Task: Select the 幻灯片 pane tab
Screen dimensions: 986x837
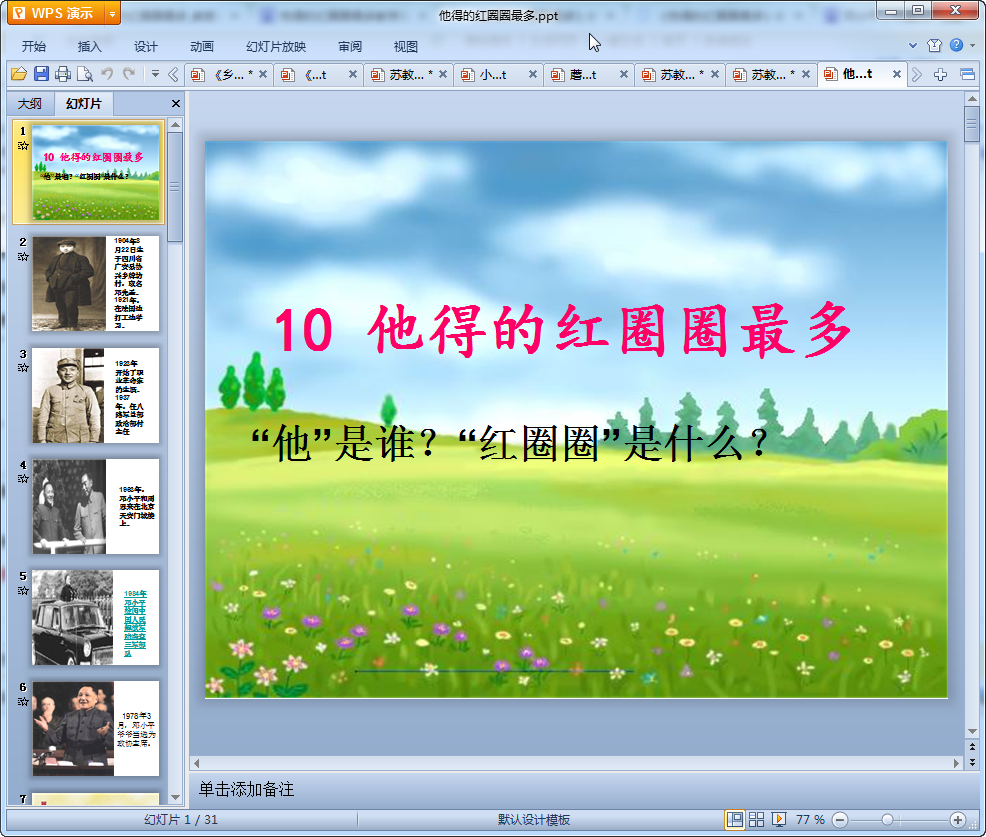Action: 83,103
